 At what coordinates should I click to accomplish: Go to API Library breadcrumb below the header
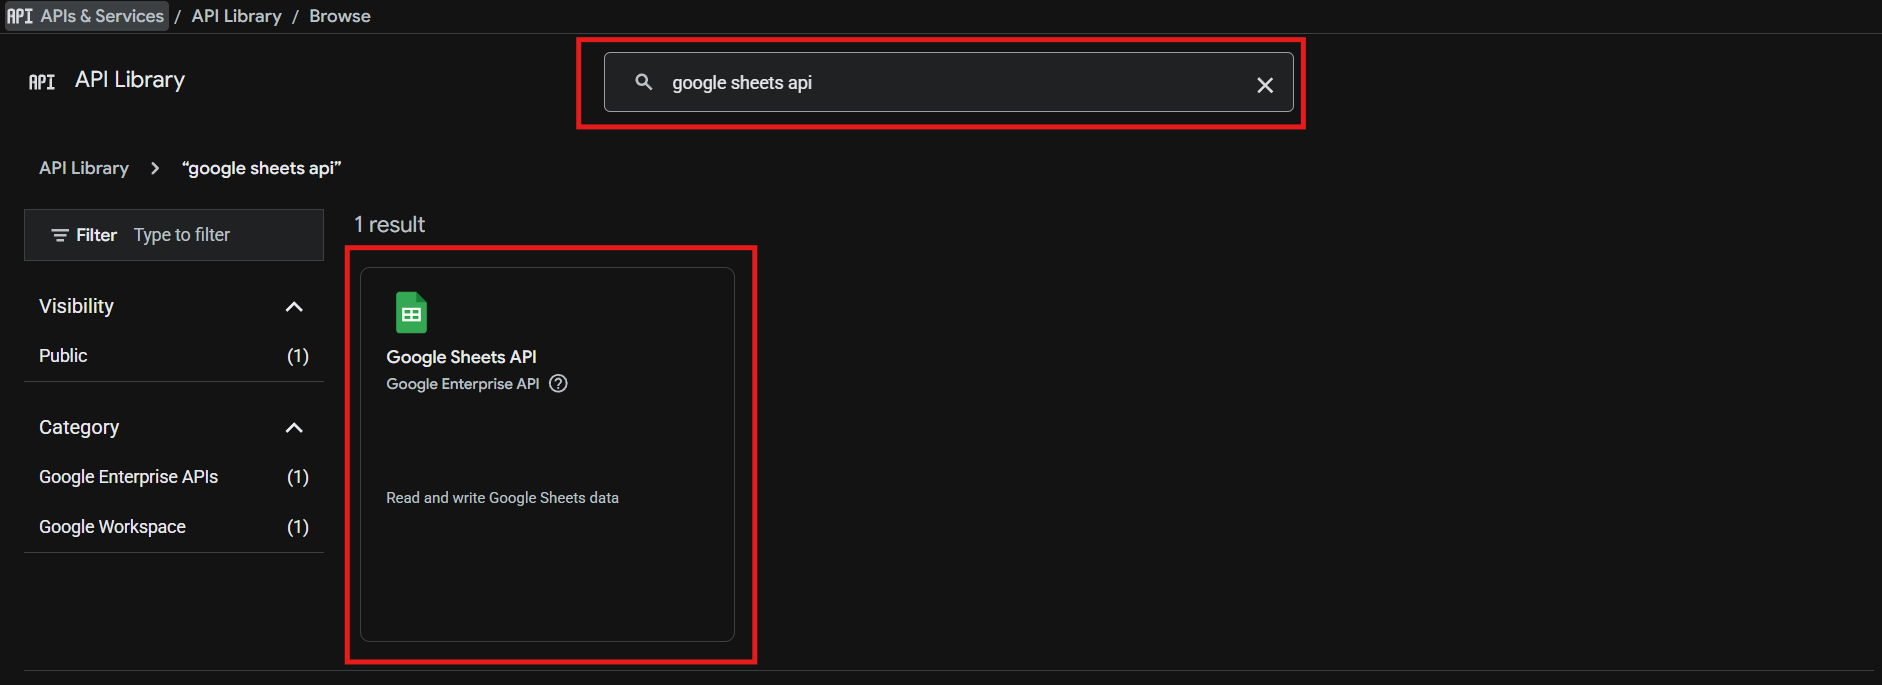(x=84, y=168)
